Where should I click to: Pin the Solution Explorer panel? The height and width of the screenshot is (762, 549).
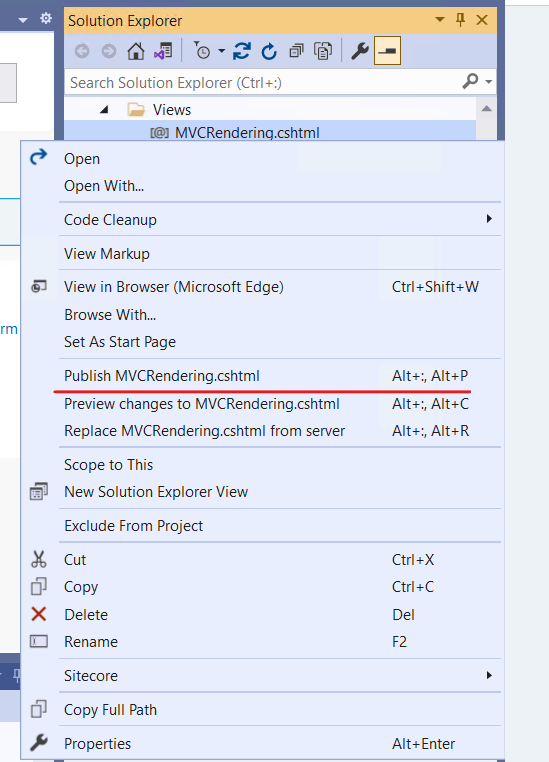[460, 20]
